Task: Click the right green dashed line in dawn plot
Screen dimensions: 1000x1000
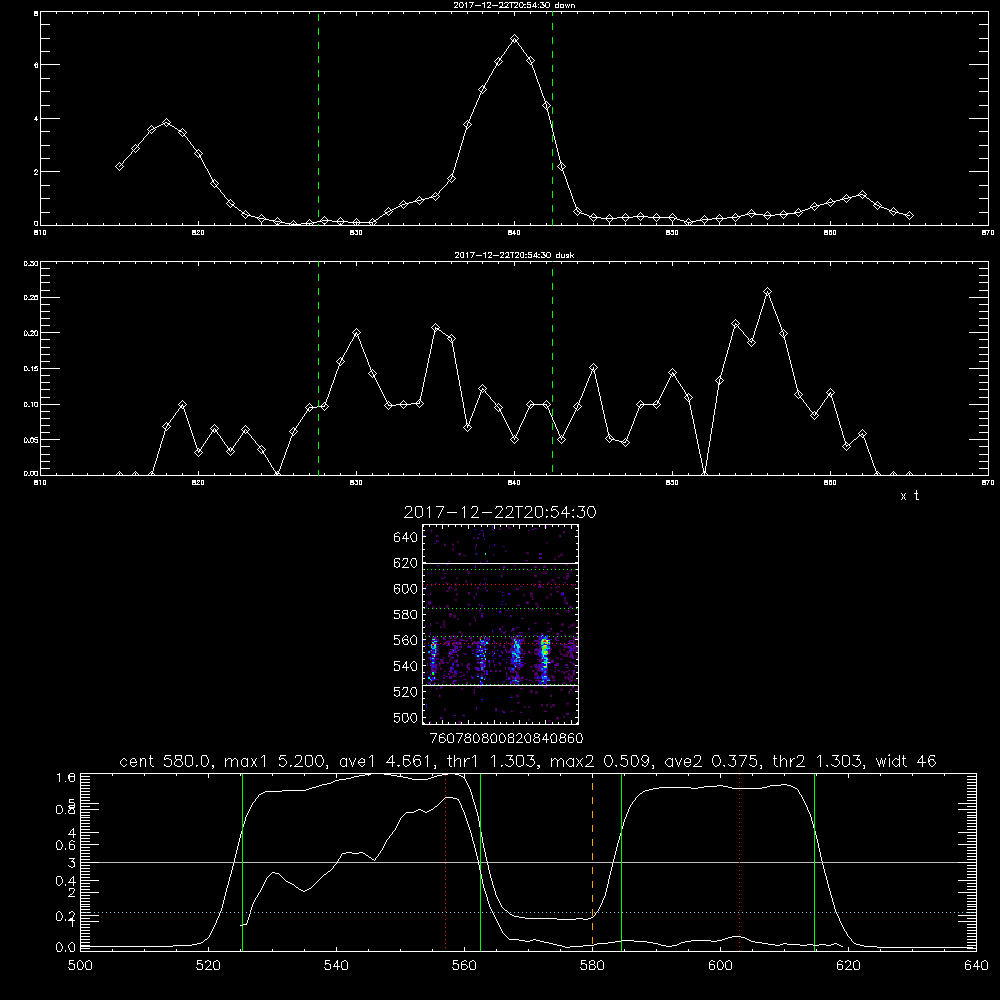Action: pos(552,119)
